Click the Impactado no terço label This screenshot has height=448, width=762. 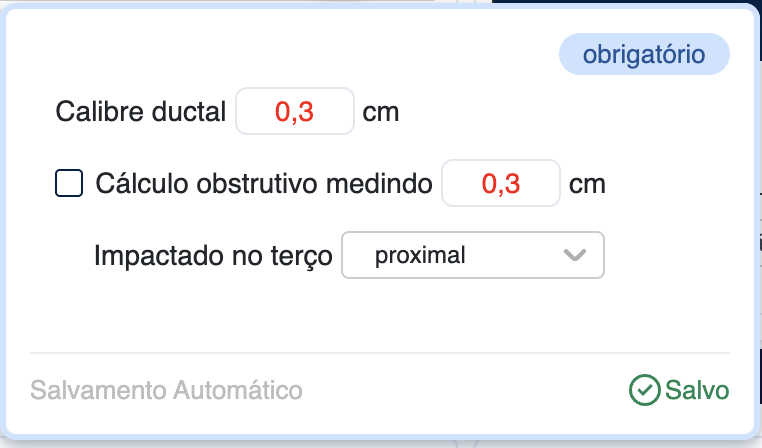[x=212, y=255]
